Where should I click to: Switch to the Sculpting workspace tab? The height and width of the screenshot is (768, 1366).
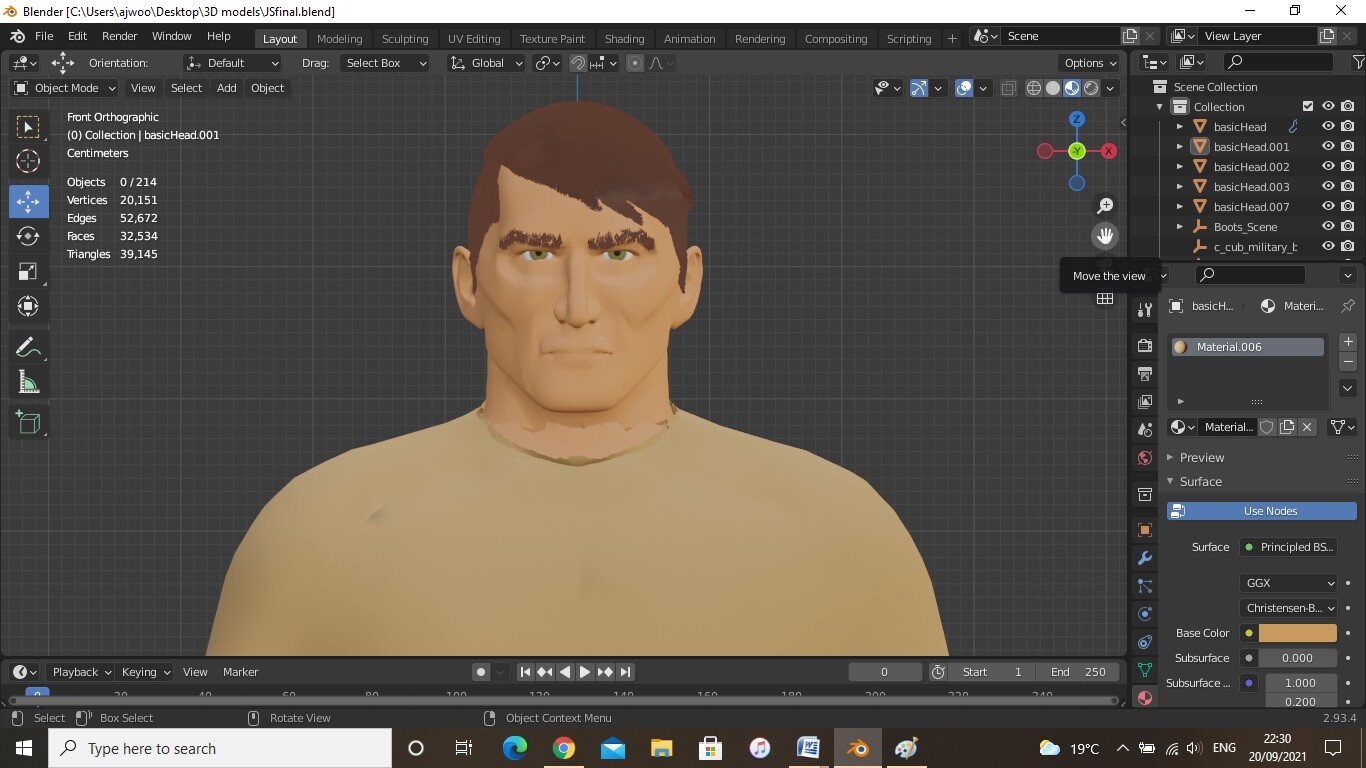coord(404,39)
